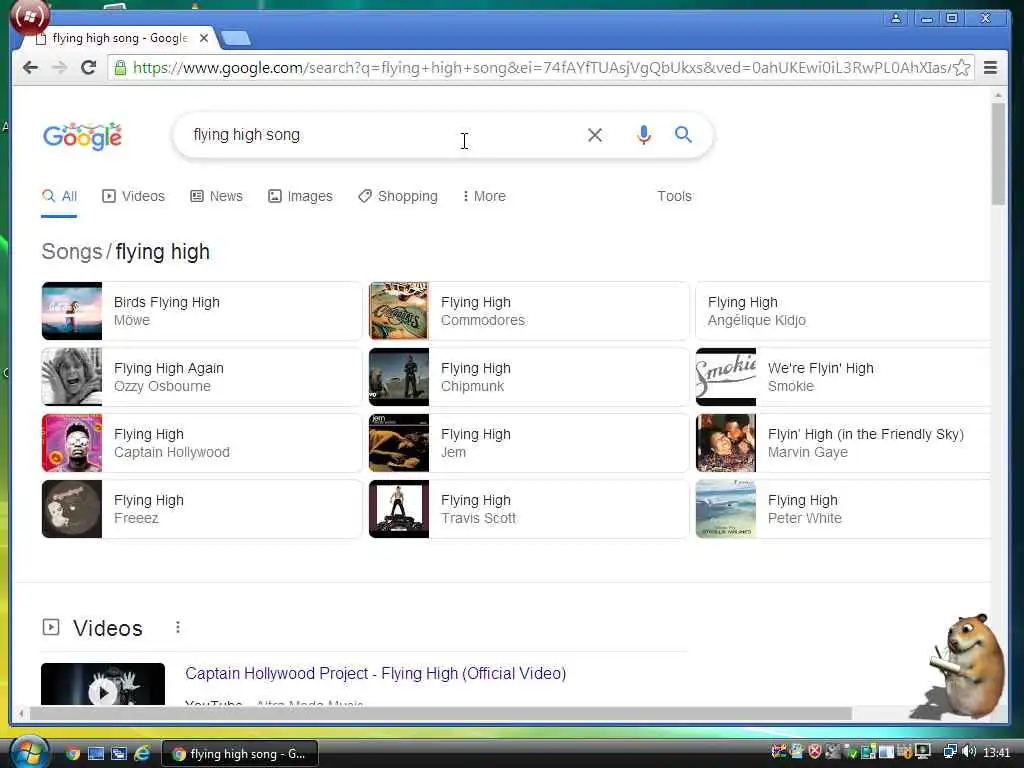Open Flying High Again by Ozzy Osbourne
The width and height of the screenshot is (1024, 768).
[x=201, y=377]
